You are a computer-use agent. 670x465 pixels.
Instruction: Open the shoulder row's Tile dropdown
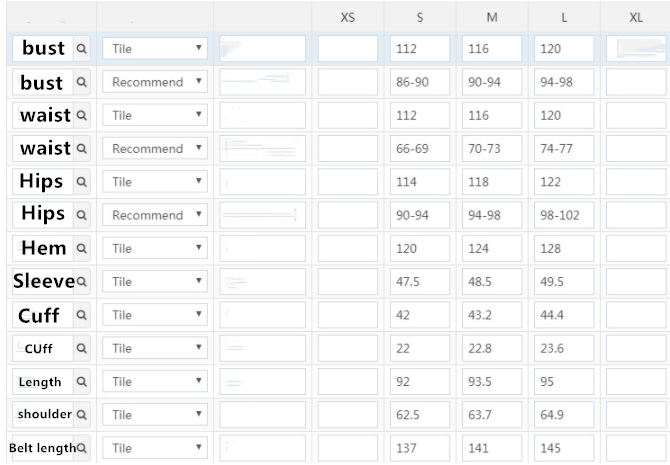tap(155, 415)
